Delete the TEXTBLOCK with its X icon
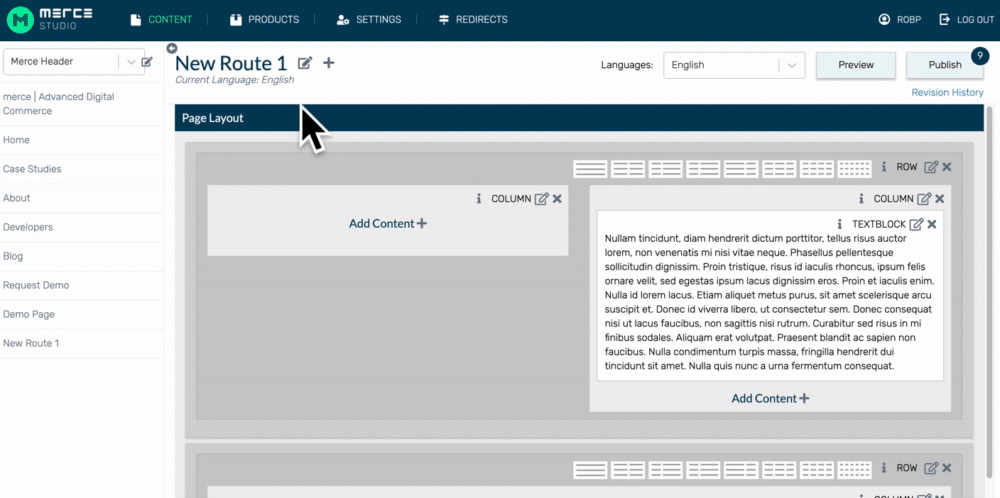 (932, 224)
